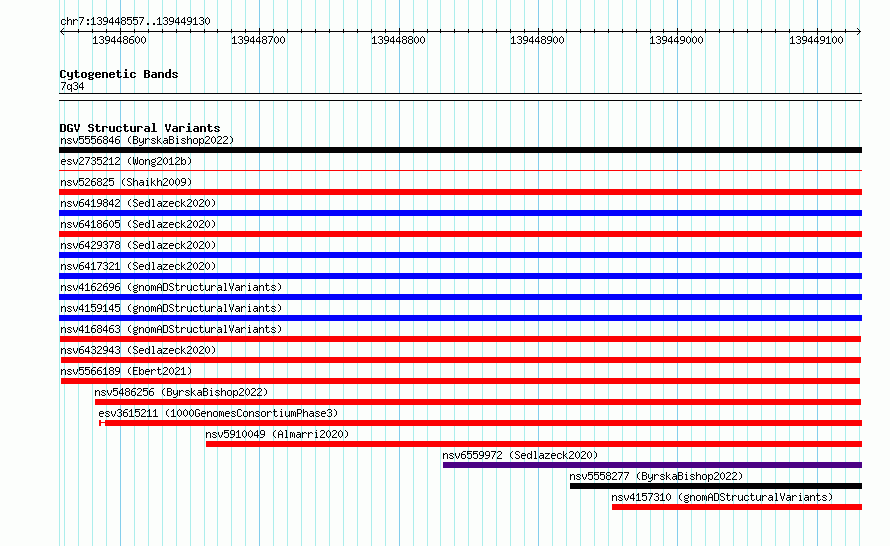This screenshot has width=890, height=546.
Task: Select the red bar under nsv4168463
Action: [460, 339]
